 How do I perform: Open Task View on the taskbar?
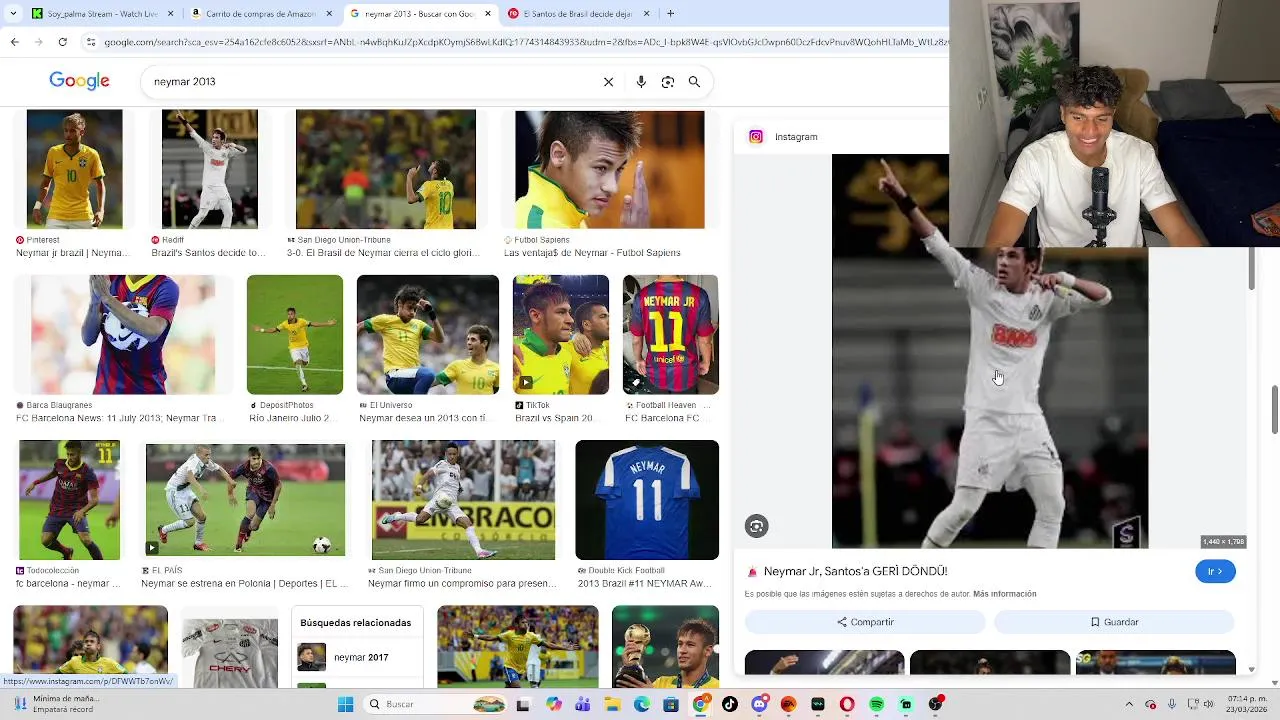click(x=522, y=704)
